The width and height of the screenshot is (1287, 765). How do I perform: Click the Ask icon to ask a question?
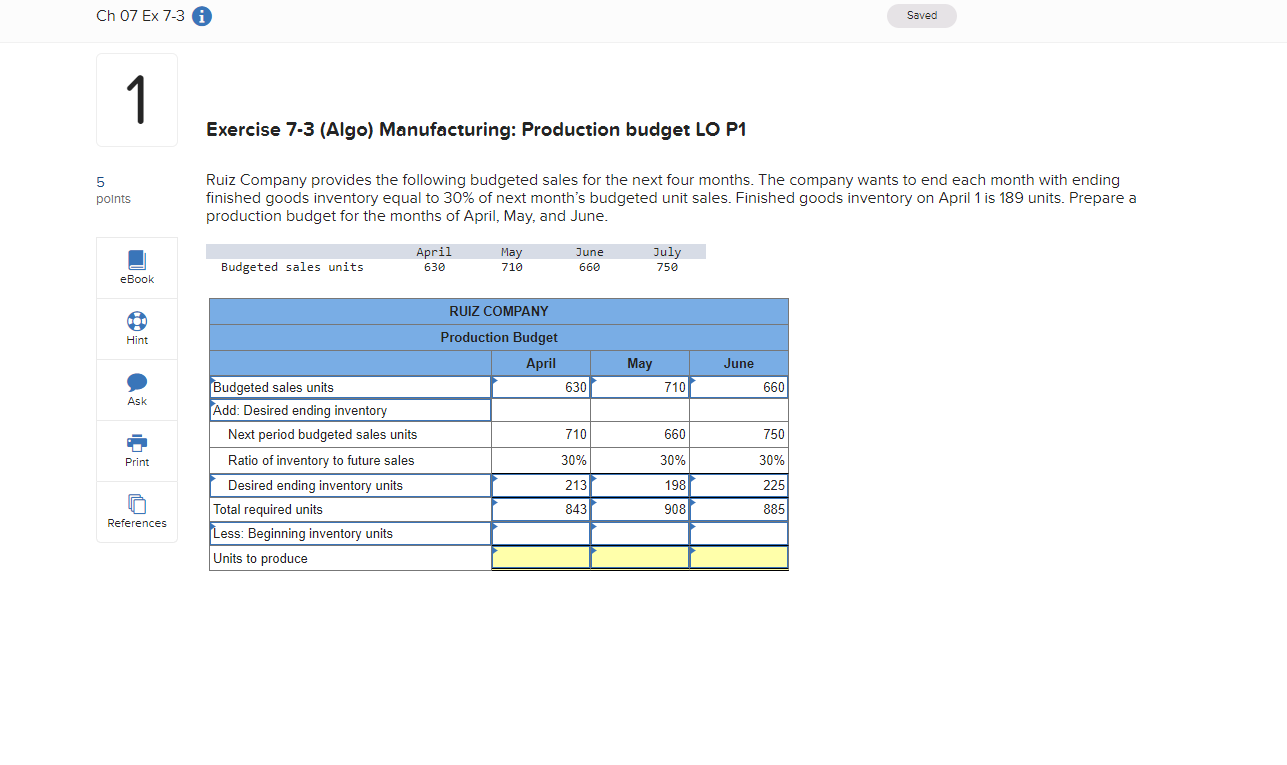tap(136, 388)
